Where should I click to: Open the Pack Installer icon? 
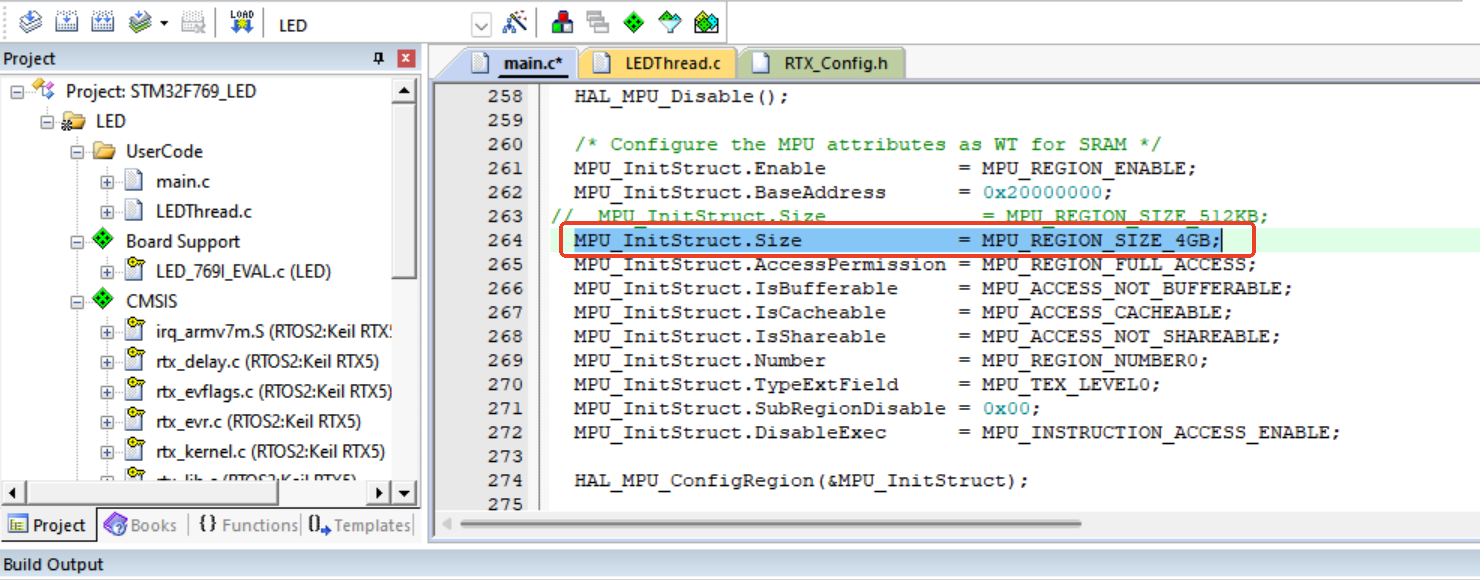tap(707, 23)
